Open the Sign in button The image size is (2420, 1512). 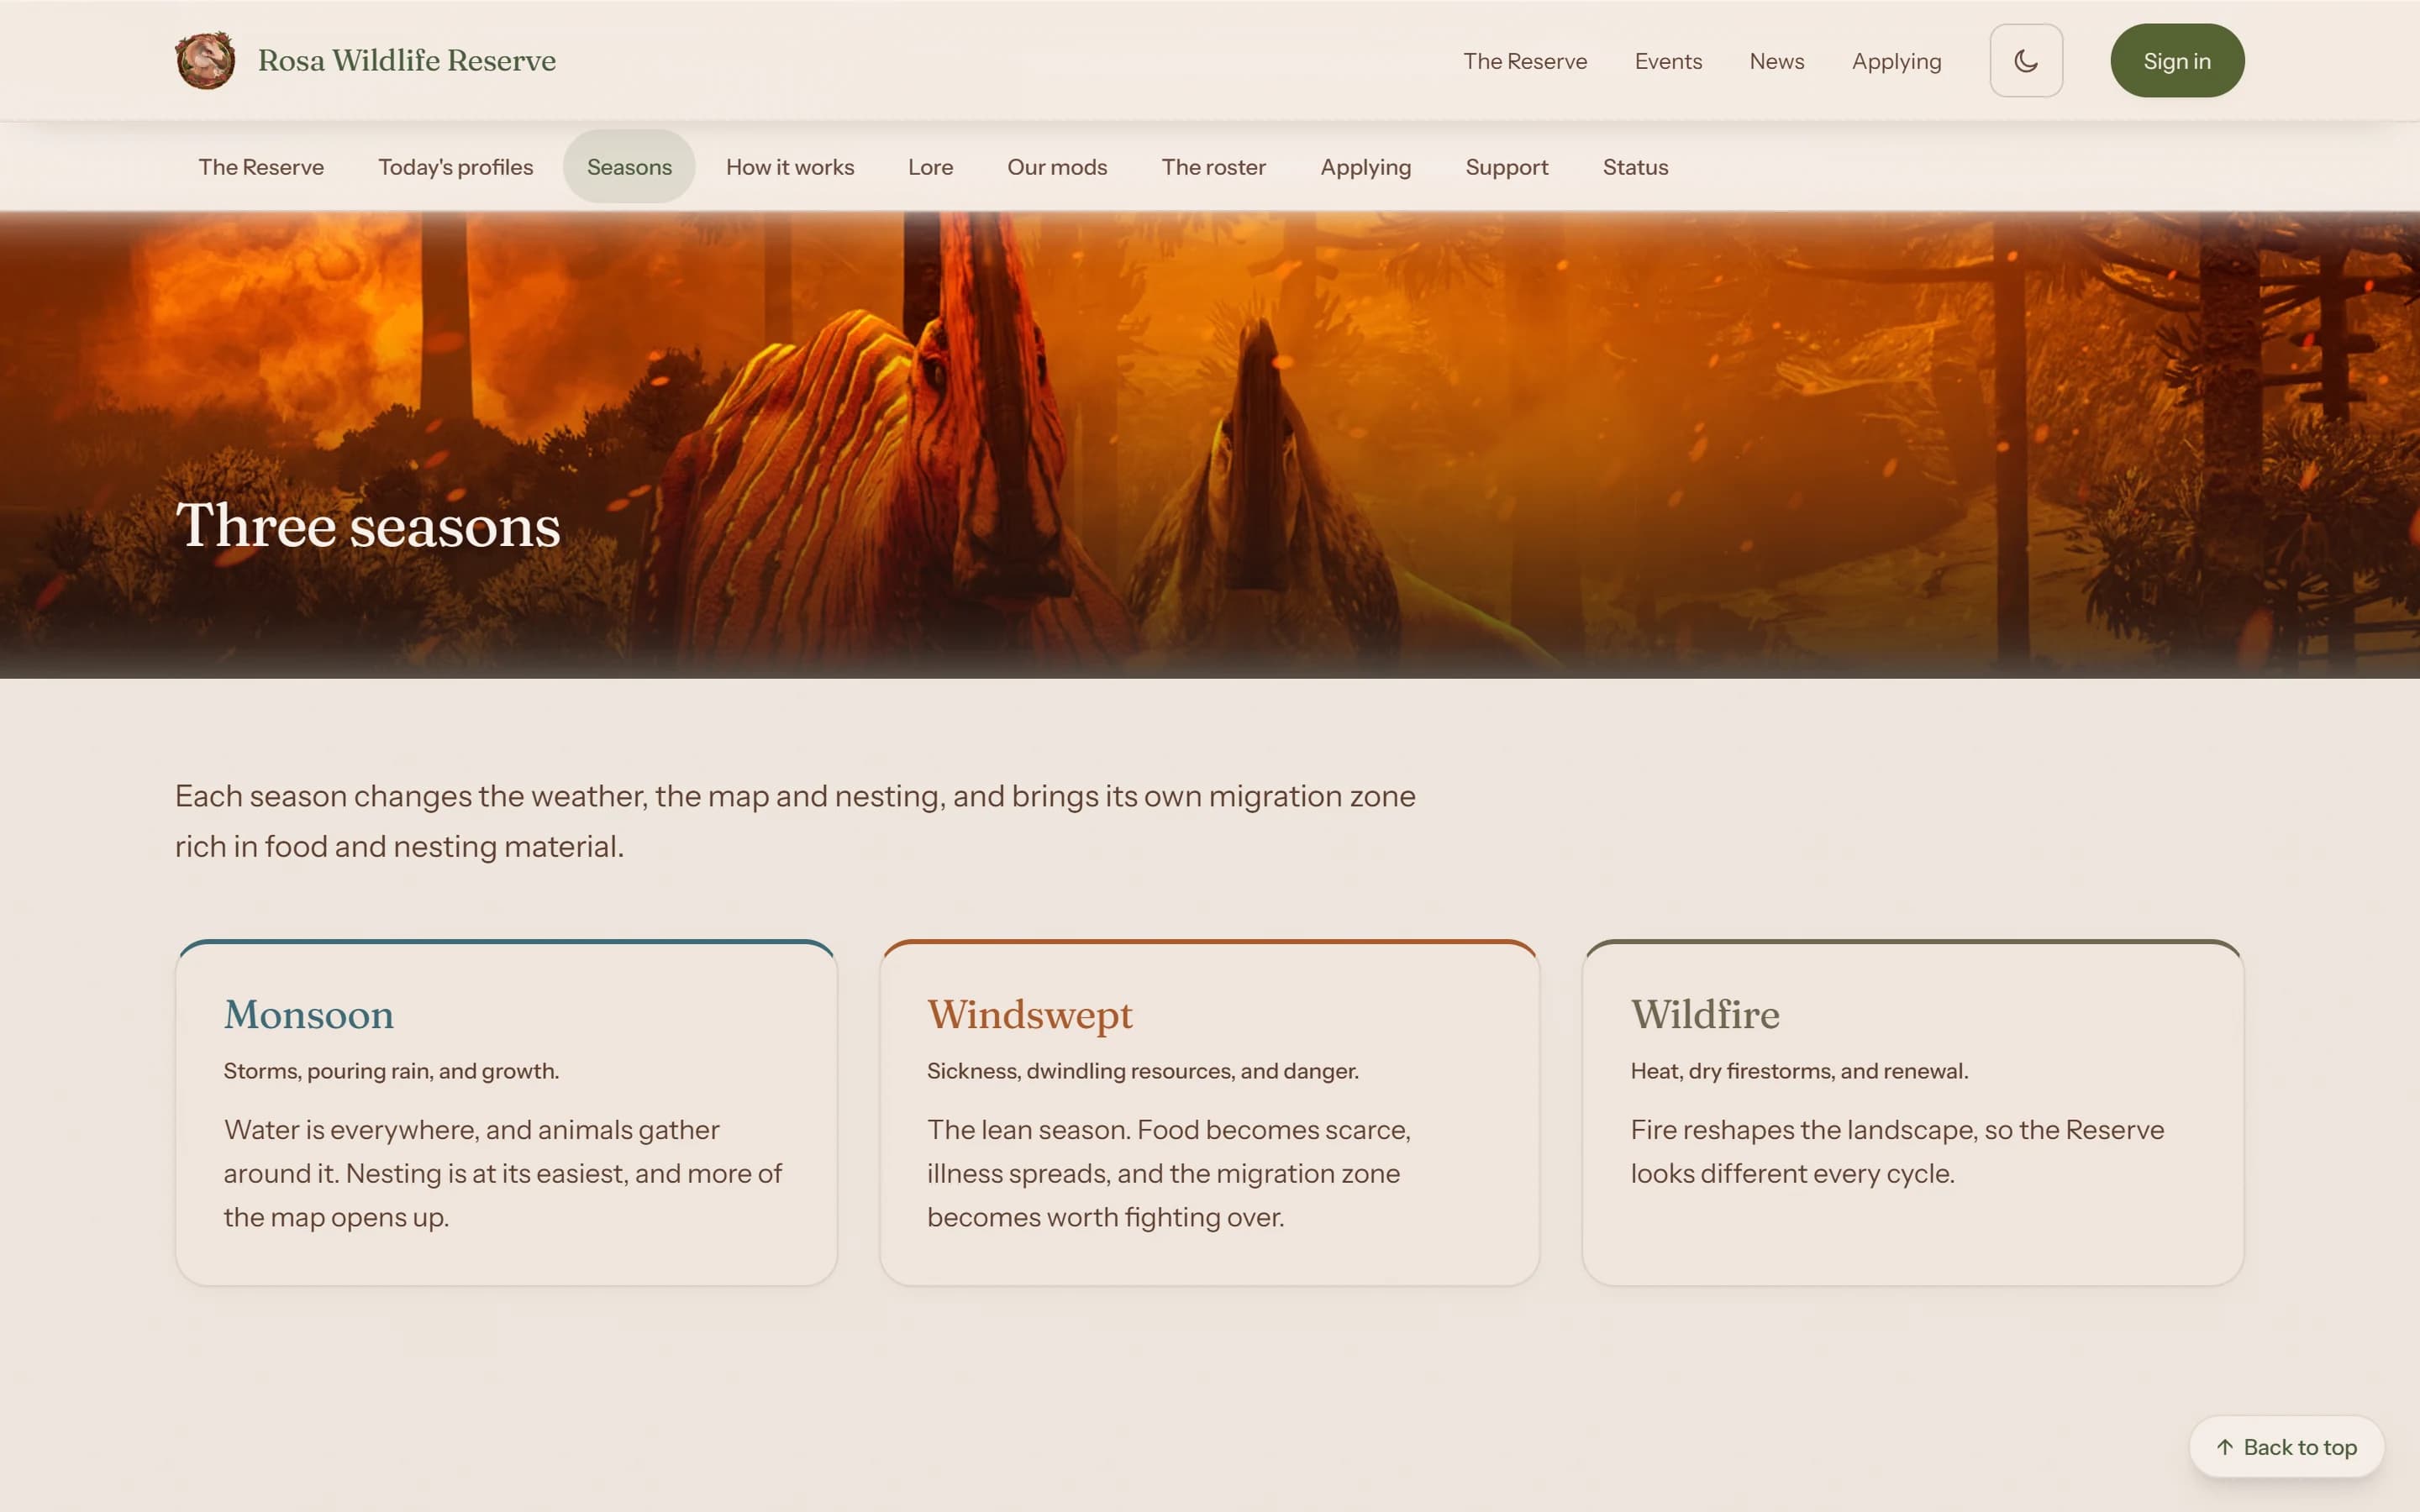click(2177, 61)
